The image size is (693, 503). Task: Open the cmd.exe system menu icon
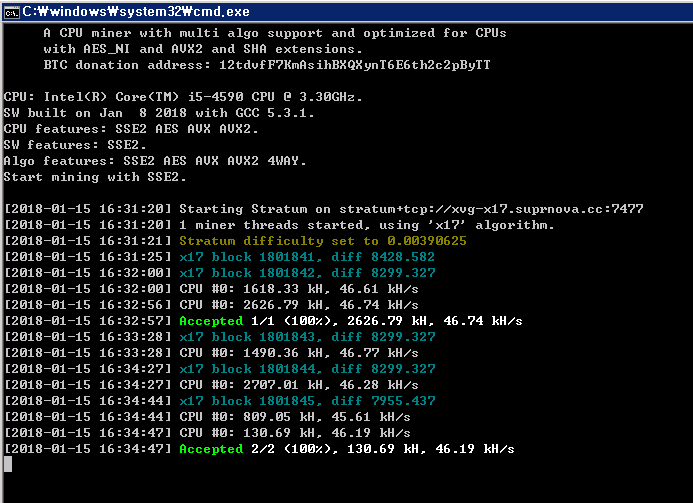click(11, 12)
